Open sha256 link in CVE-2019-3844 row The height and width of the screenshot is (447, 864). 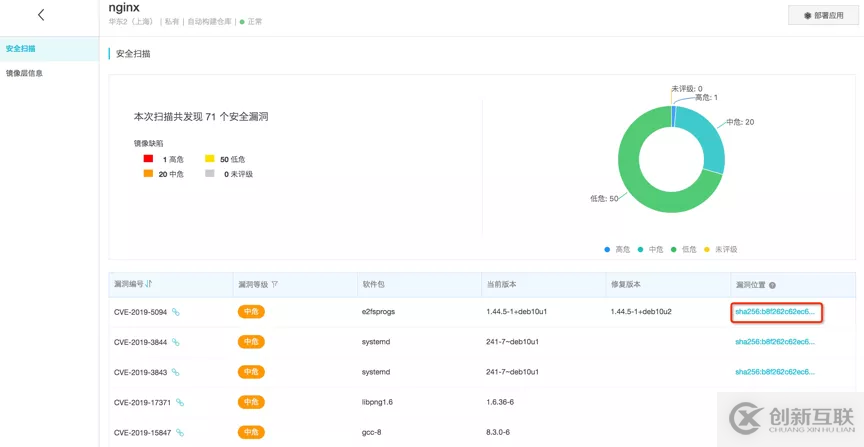(x=775, y=342)
